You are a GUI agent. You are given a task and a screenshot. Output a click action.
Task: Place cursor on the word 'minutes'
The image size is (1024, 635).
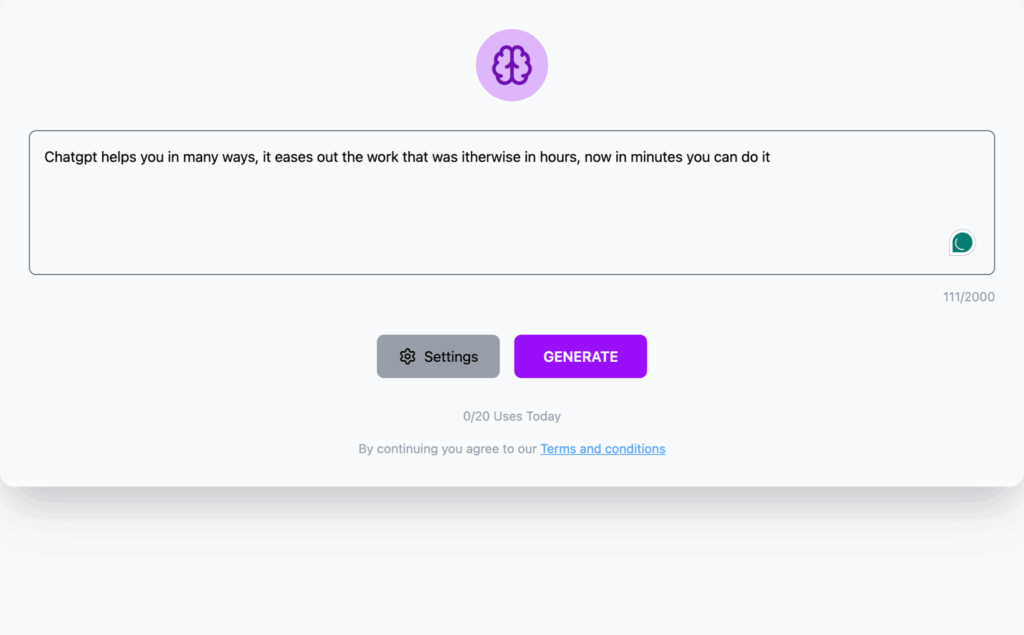tap(656, 157)
